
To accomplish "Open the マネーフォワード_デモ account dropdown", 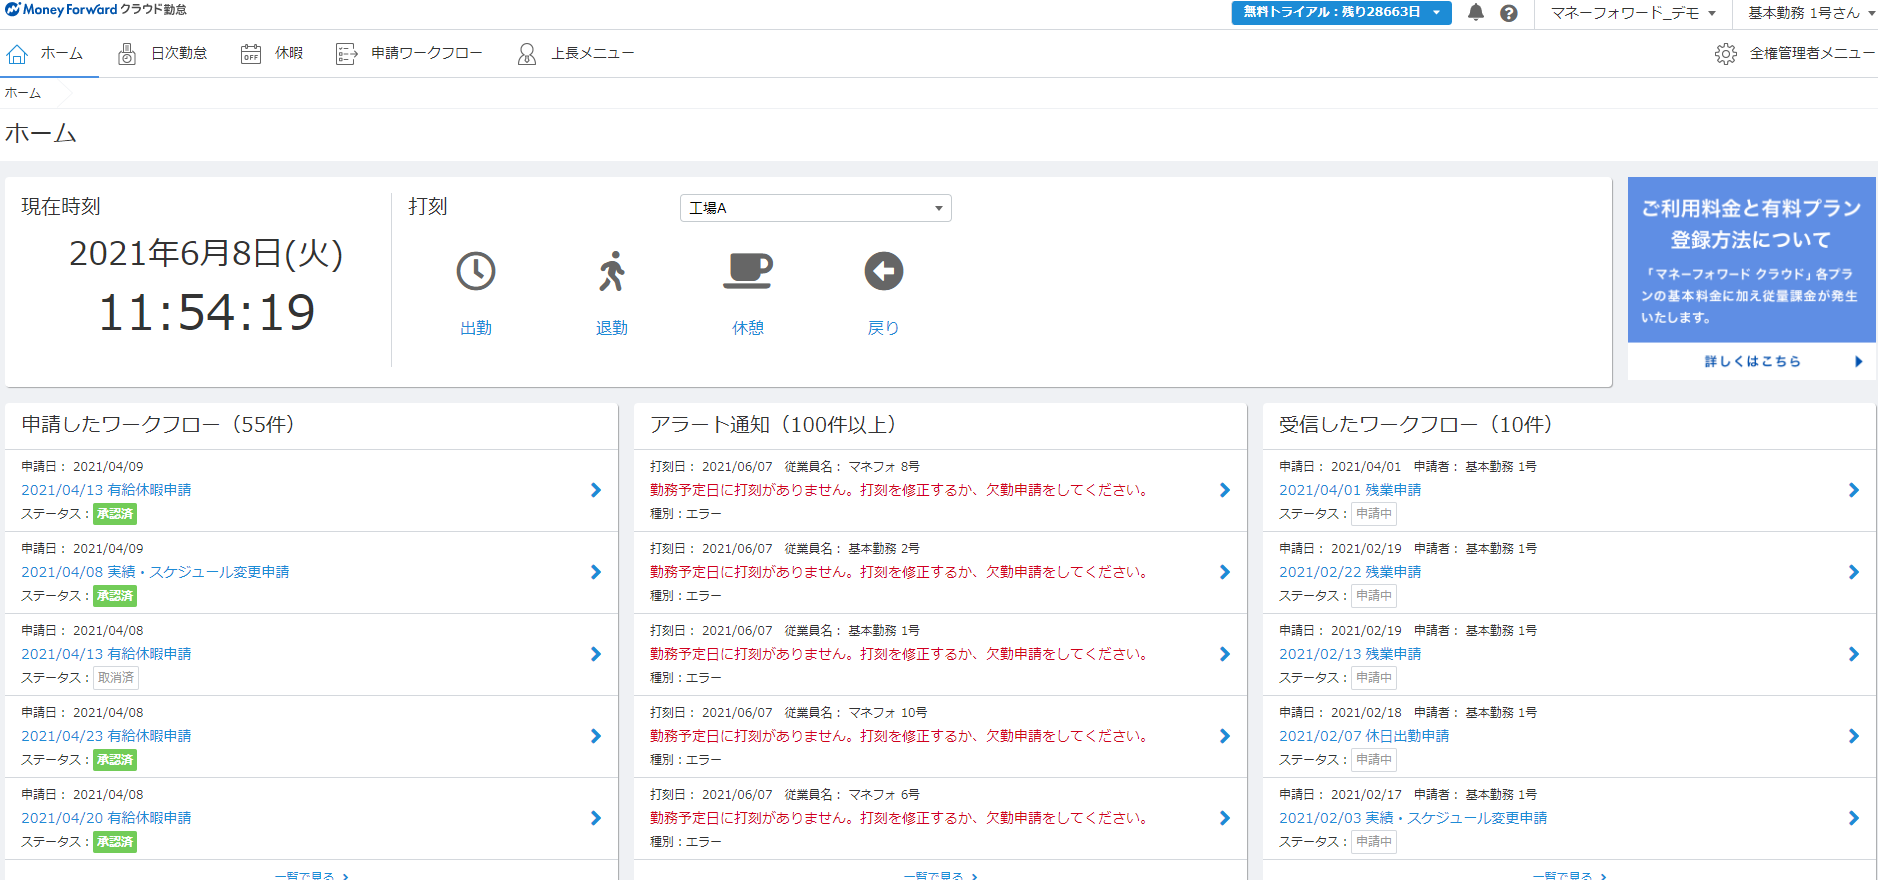I will [1632, 13].
